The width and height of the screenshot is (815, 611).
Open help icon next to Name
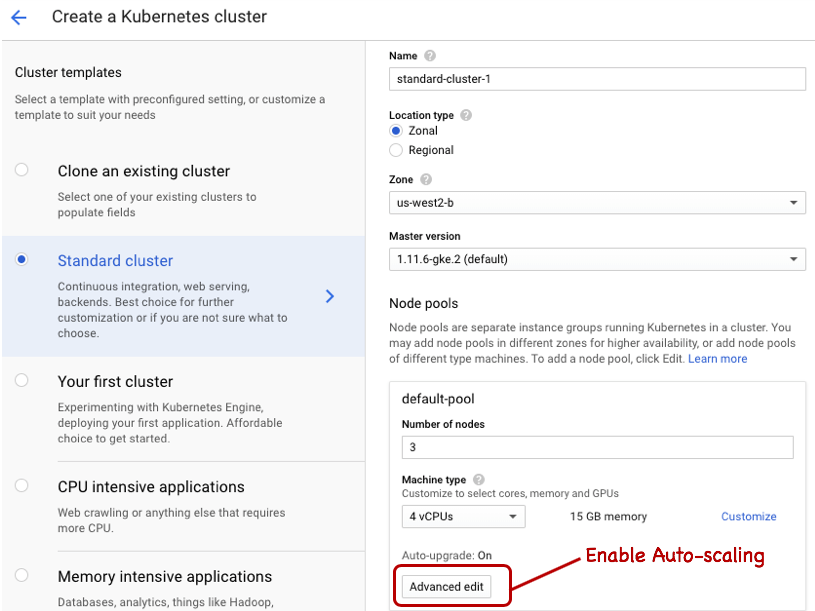click(430, 56)
